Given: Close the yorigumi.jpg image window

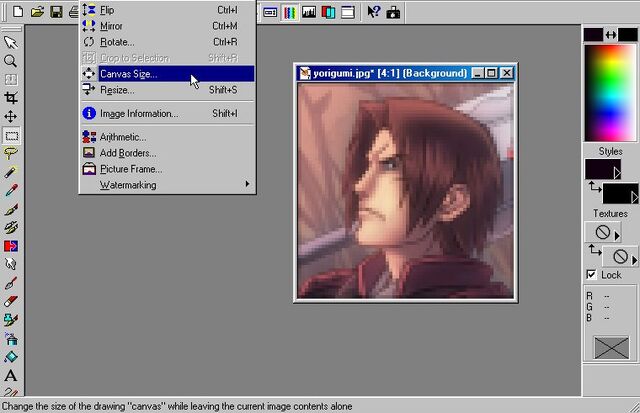Looking at the screenshot, I should [x=507, y=73].
